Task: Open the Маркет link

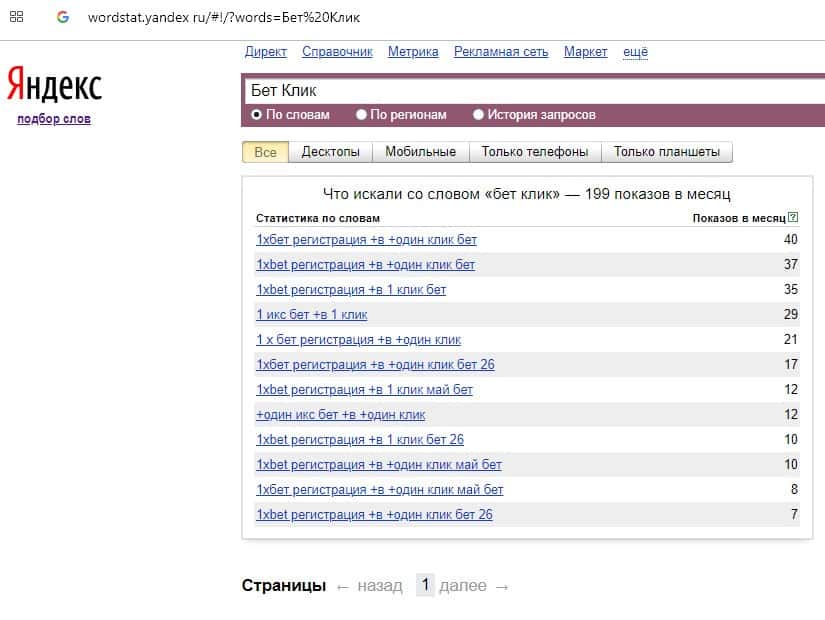Action: (586, 52)
